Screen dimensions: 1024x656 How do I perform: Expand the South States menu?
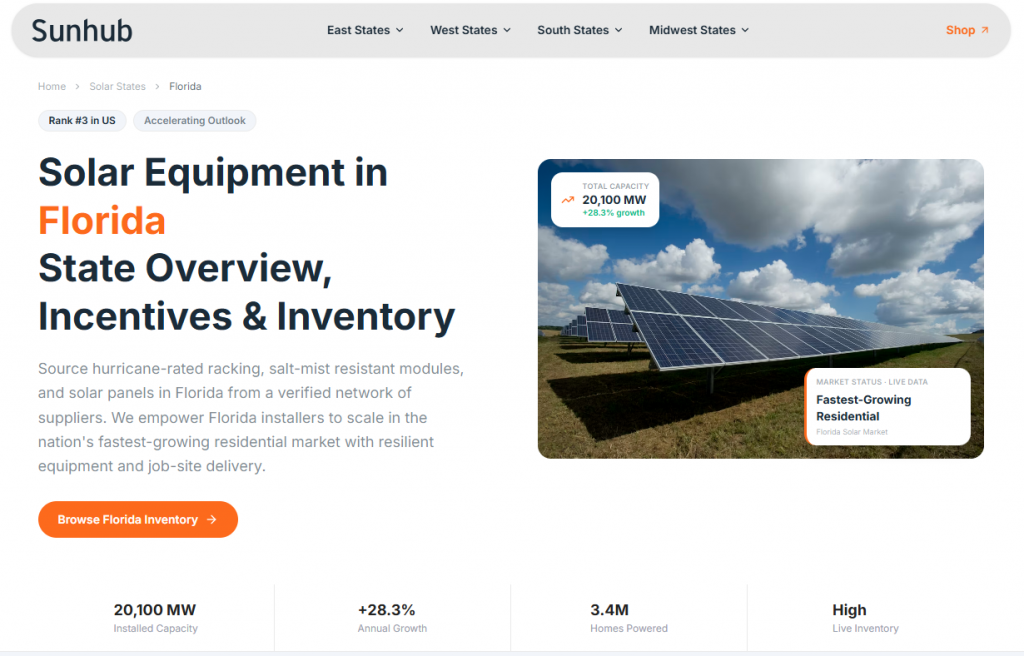click(580, 30)
